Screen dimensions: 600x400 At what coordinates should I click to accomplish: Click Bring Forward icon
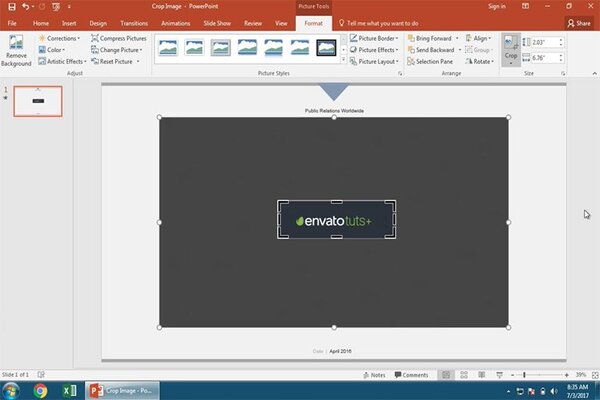[x=411, y=38]
